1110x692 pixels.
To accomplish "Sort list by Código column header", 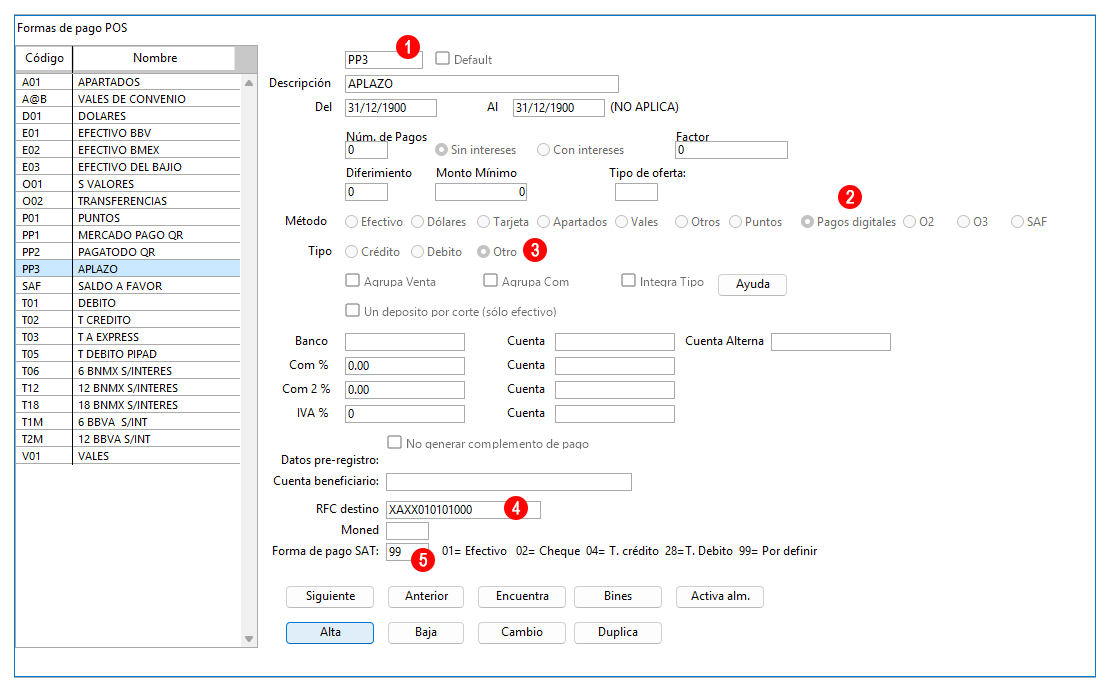I will coord(44,58).
